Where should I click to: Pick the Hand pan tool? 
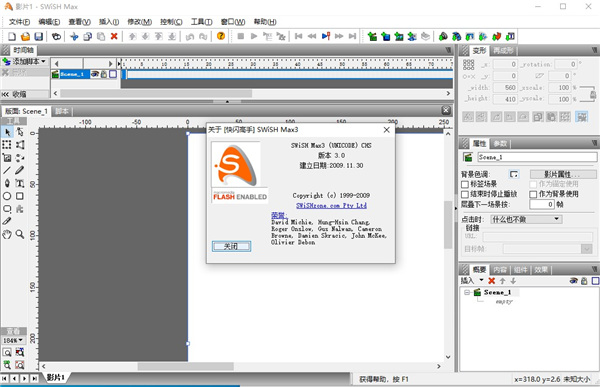(x=7, y=234)
